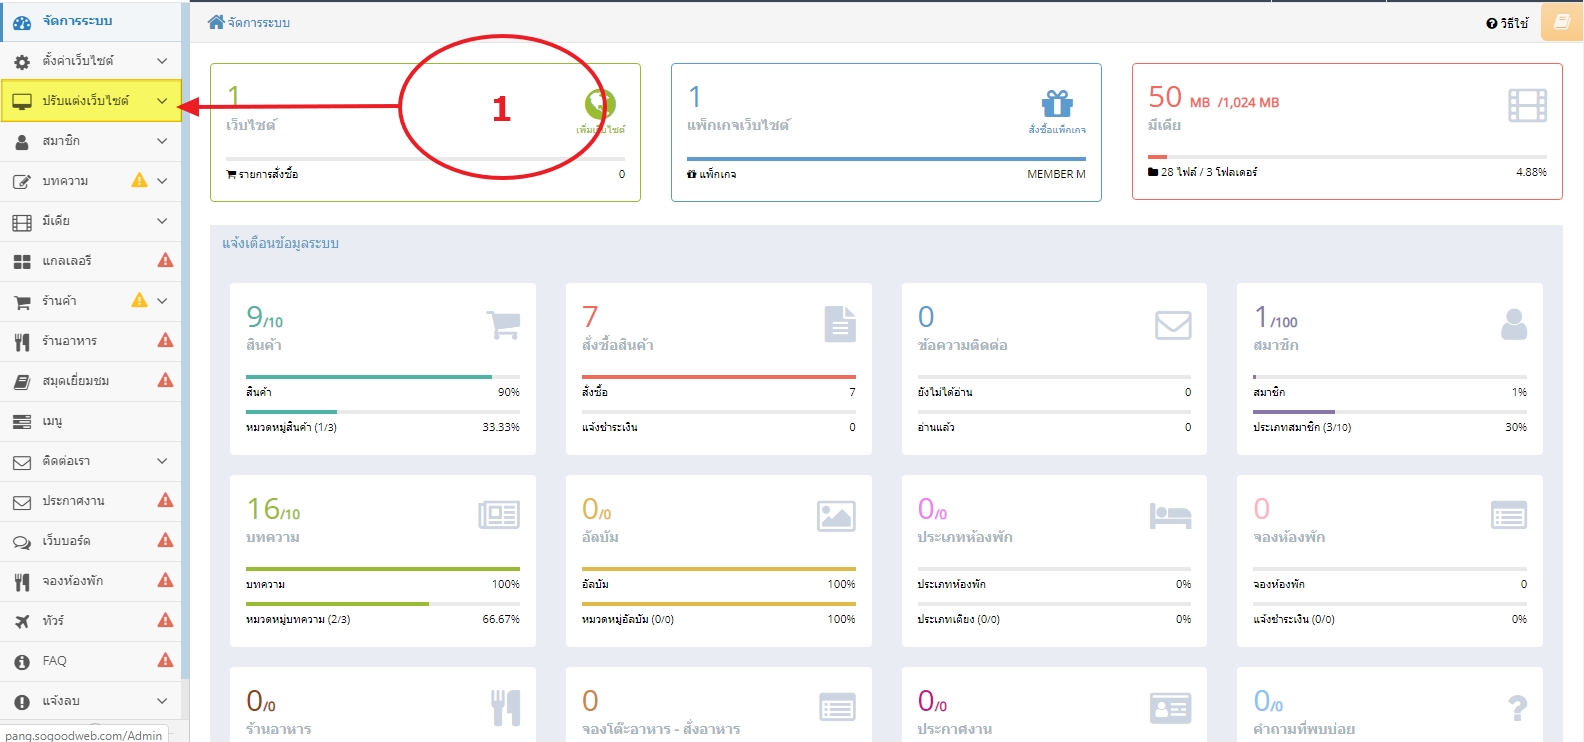Click the plane icon beside ทัวร์
1584x742 pixels.
point(22,622)
